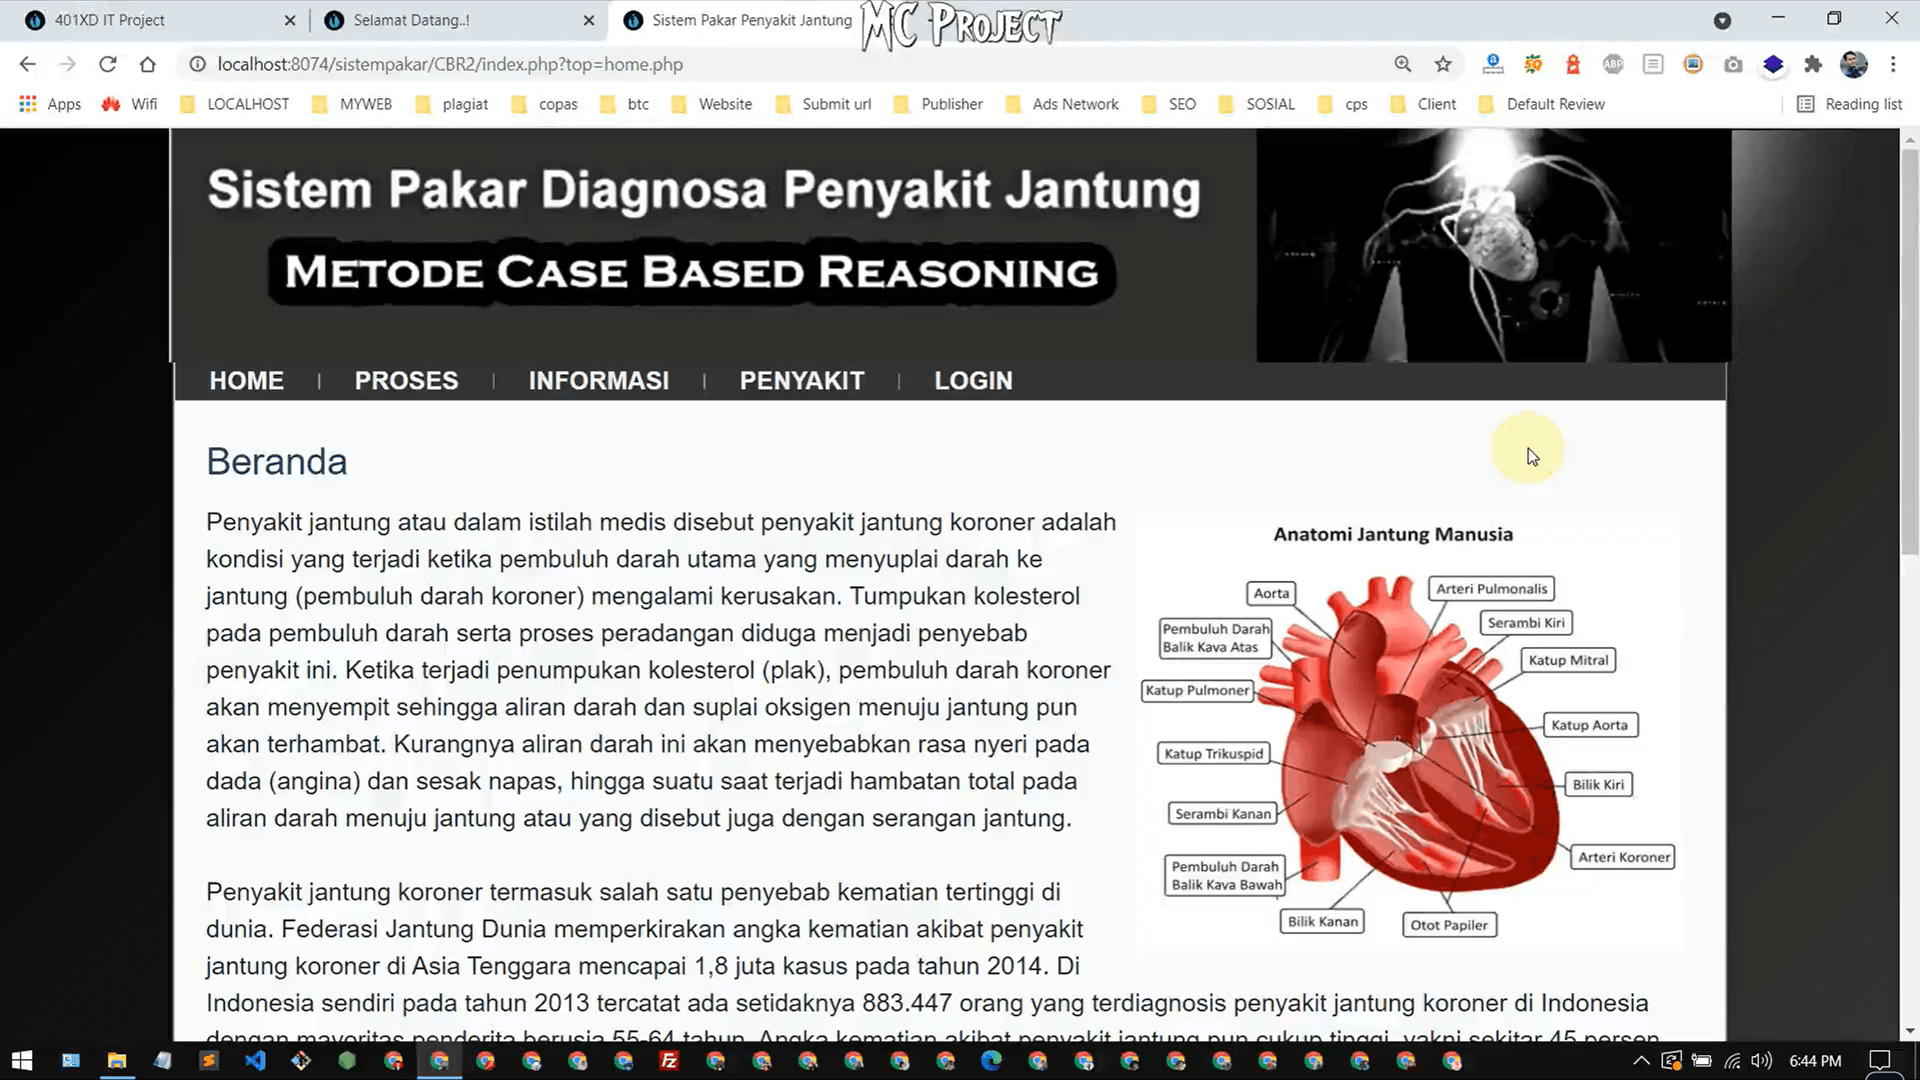
Task: Click the scrollbar down arrow
Action: coord(1909,1031)
